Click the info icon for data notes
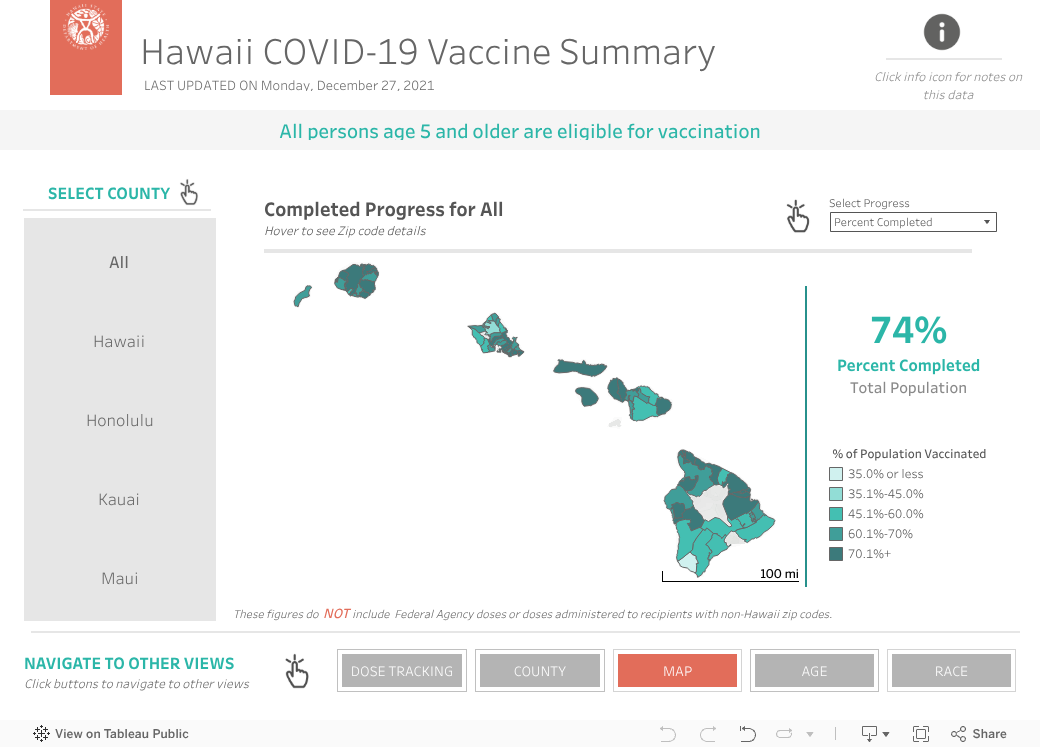 (x=942, y=32)
